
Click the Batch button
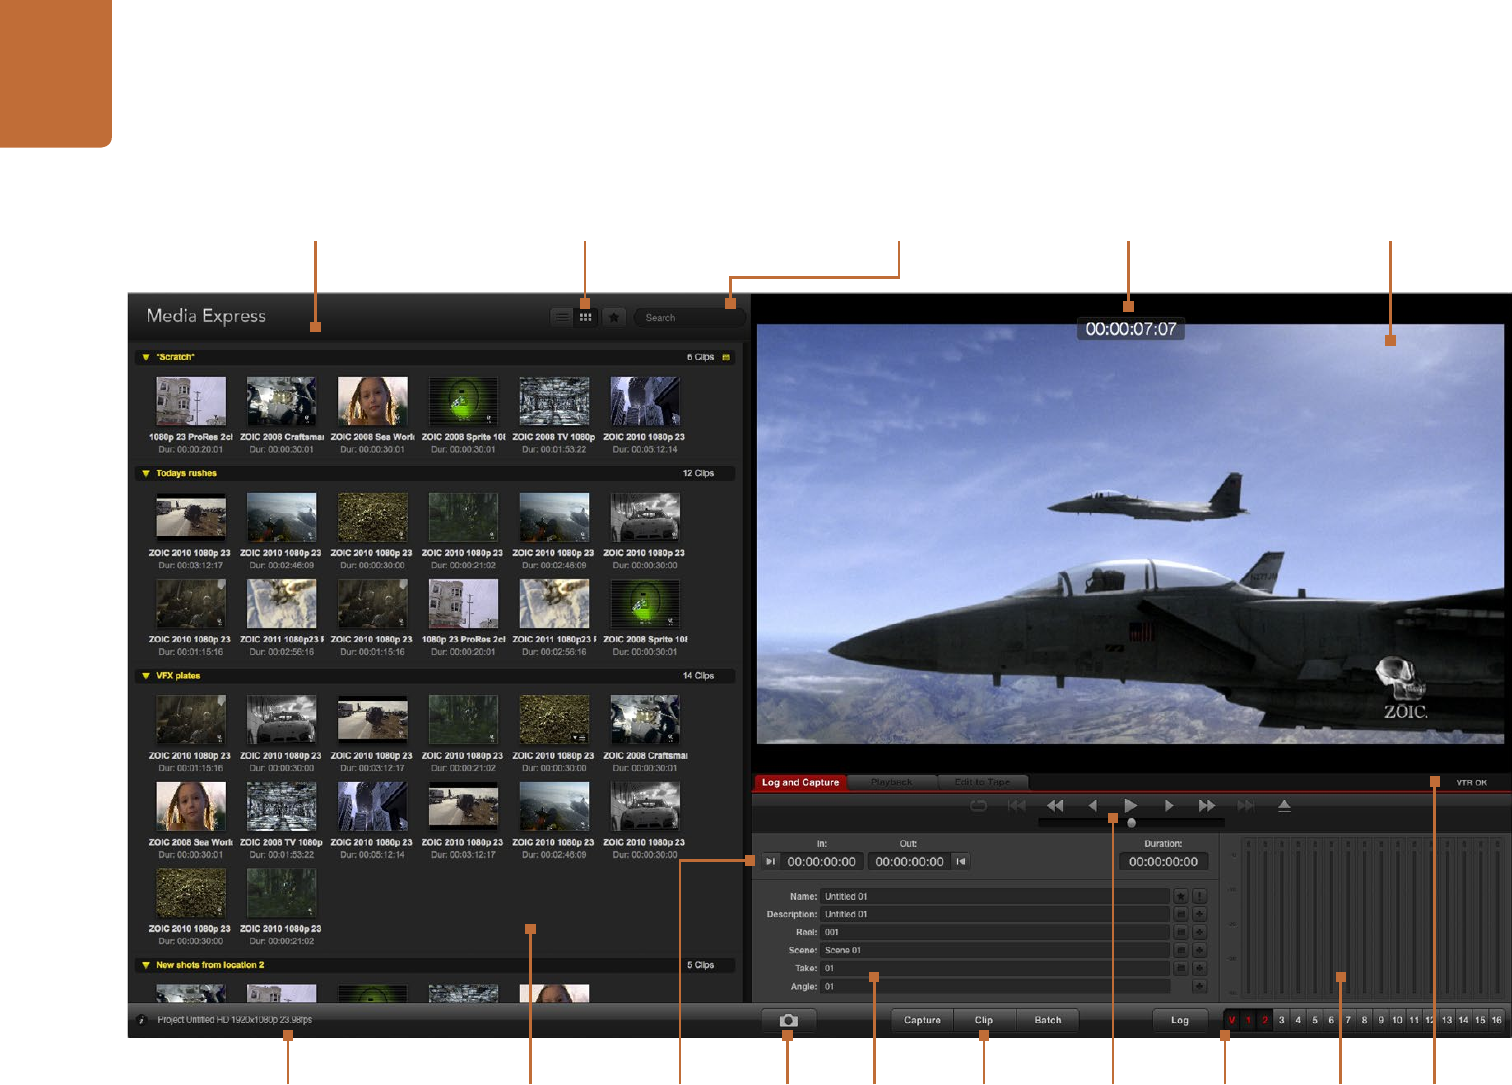pyautogui.click(x=1048, y=1021)
